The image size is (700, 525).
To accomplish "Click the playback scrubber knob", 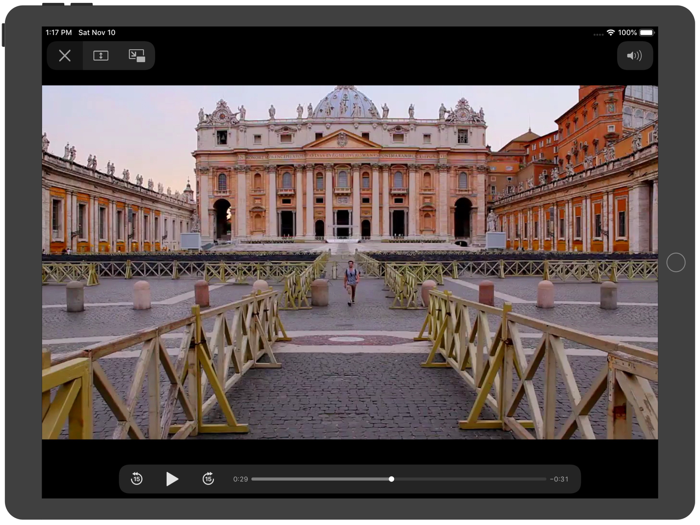I will pos(392,479).
